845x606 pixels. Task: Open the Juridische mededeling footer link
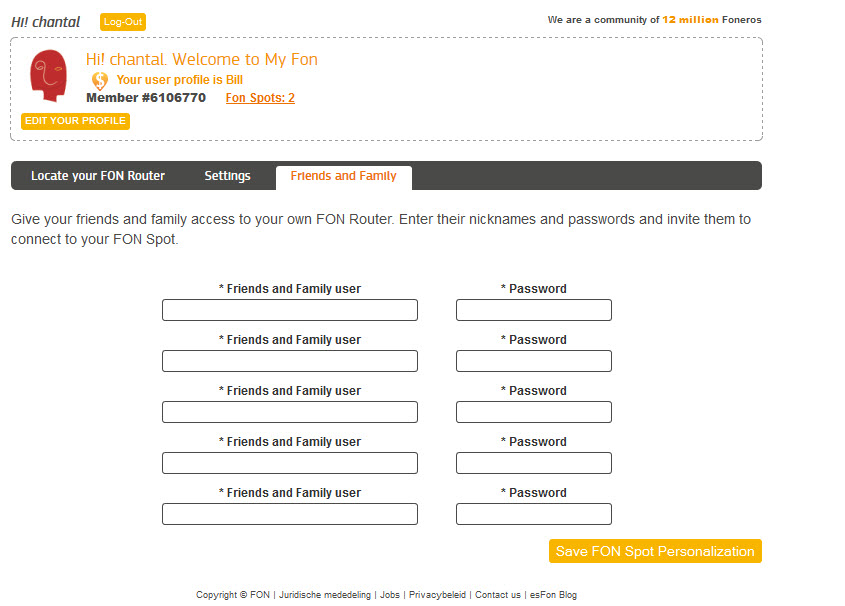click(325, 595)
